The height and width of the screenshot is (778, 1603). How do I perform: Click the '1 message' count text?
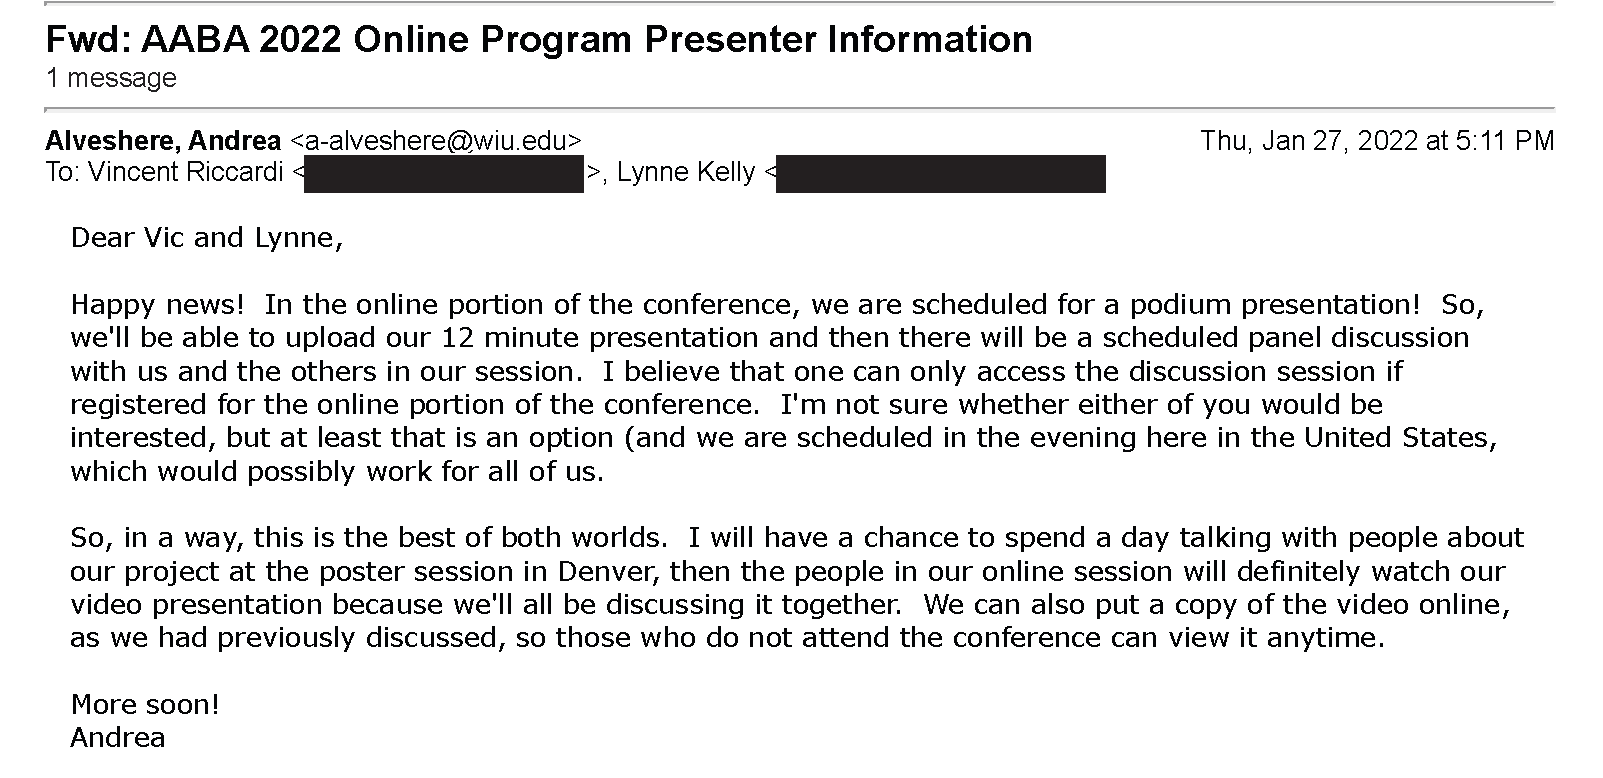(111, 78)
